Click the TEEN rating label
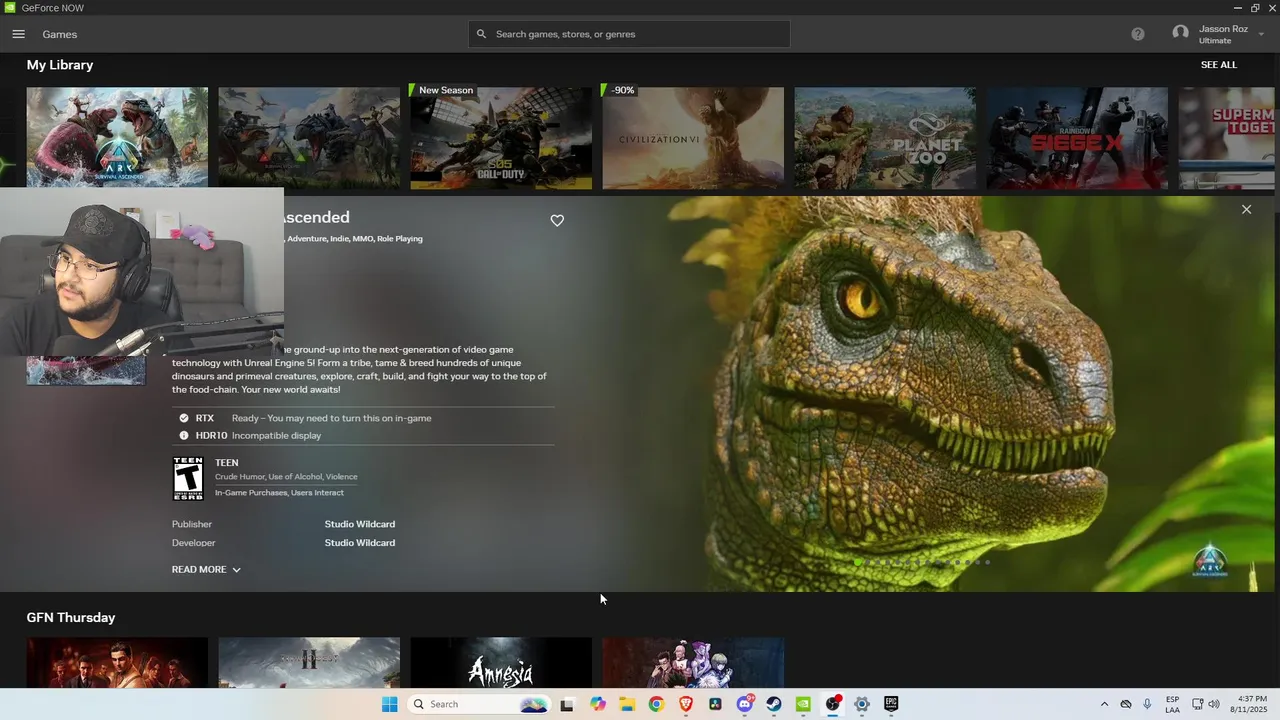This screenshot has width=1280, height=720. pos(227,463)
